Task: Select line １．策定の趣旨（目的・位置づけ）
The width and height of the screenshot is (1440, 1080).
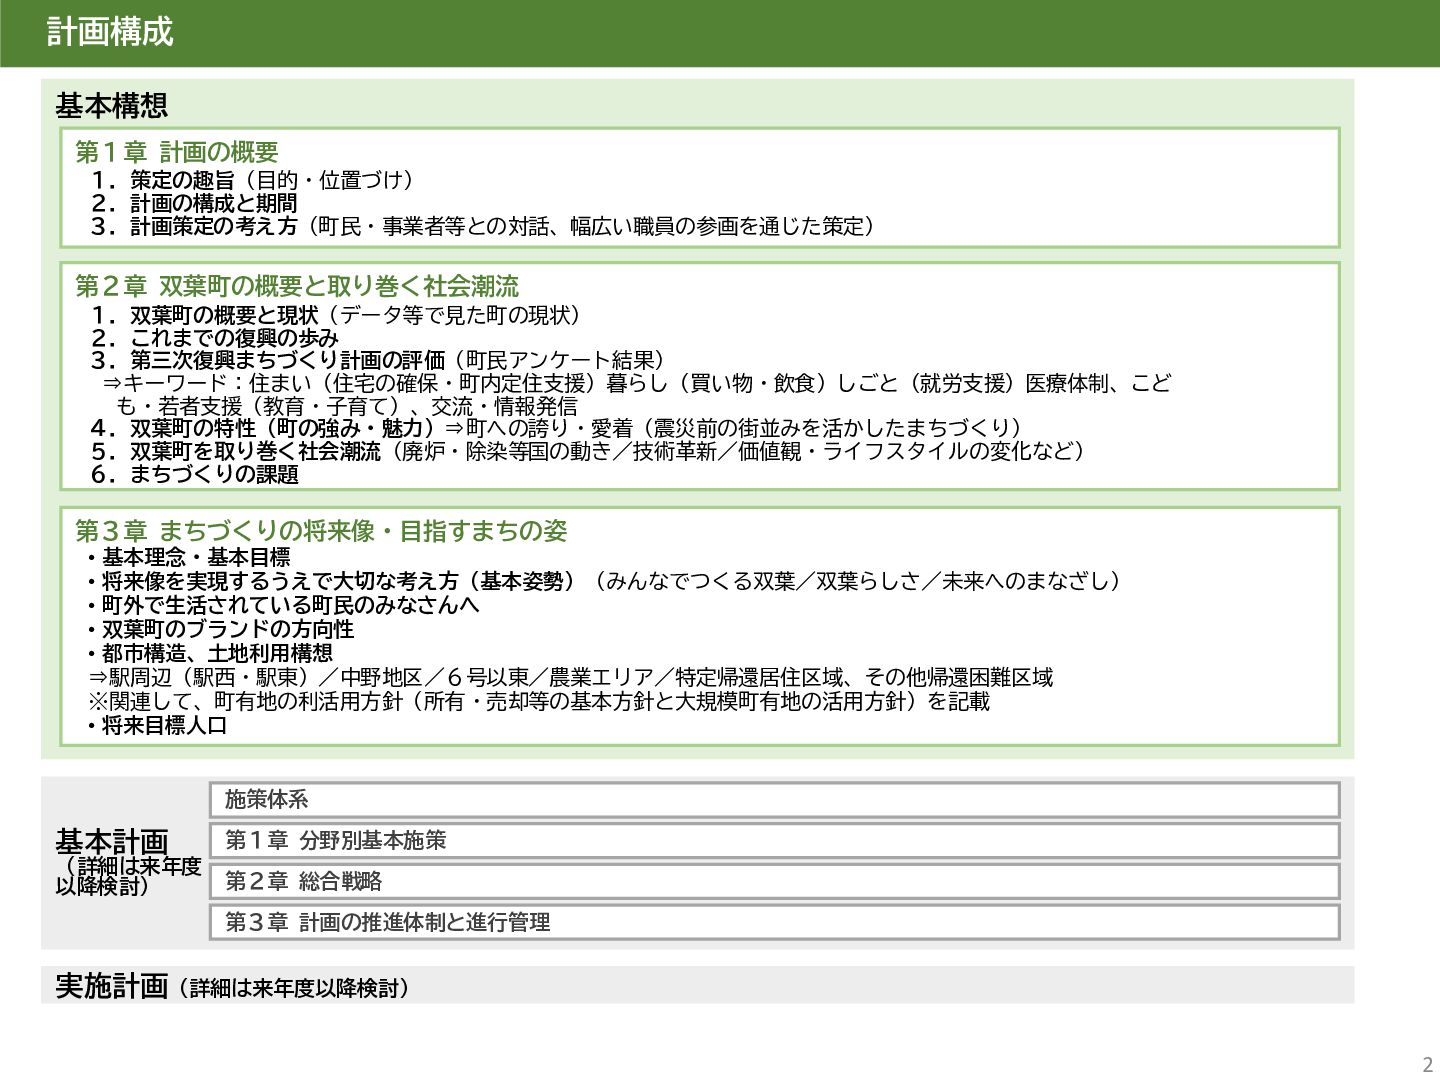Action: [252, 180]
